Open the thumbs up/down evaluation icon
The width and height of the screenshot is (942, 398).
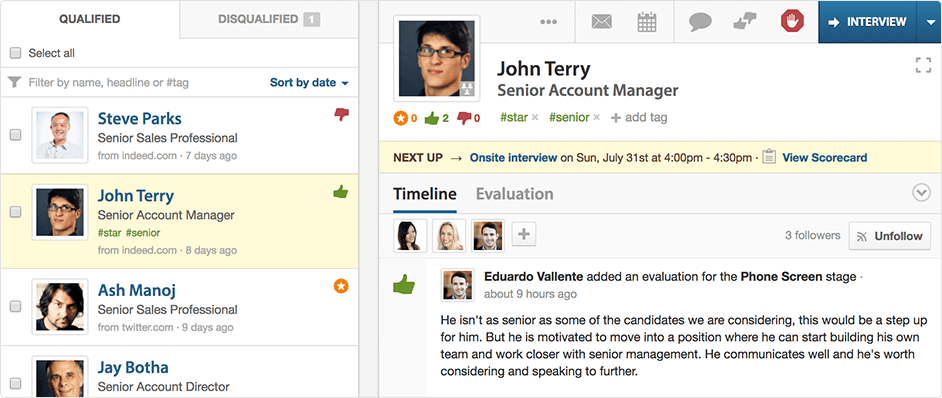click(x=744, y=22)
